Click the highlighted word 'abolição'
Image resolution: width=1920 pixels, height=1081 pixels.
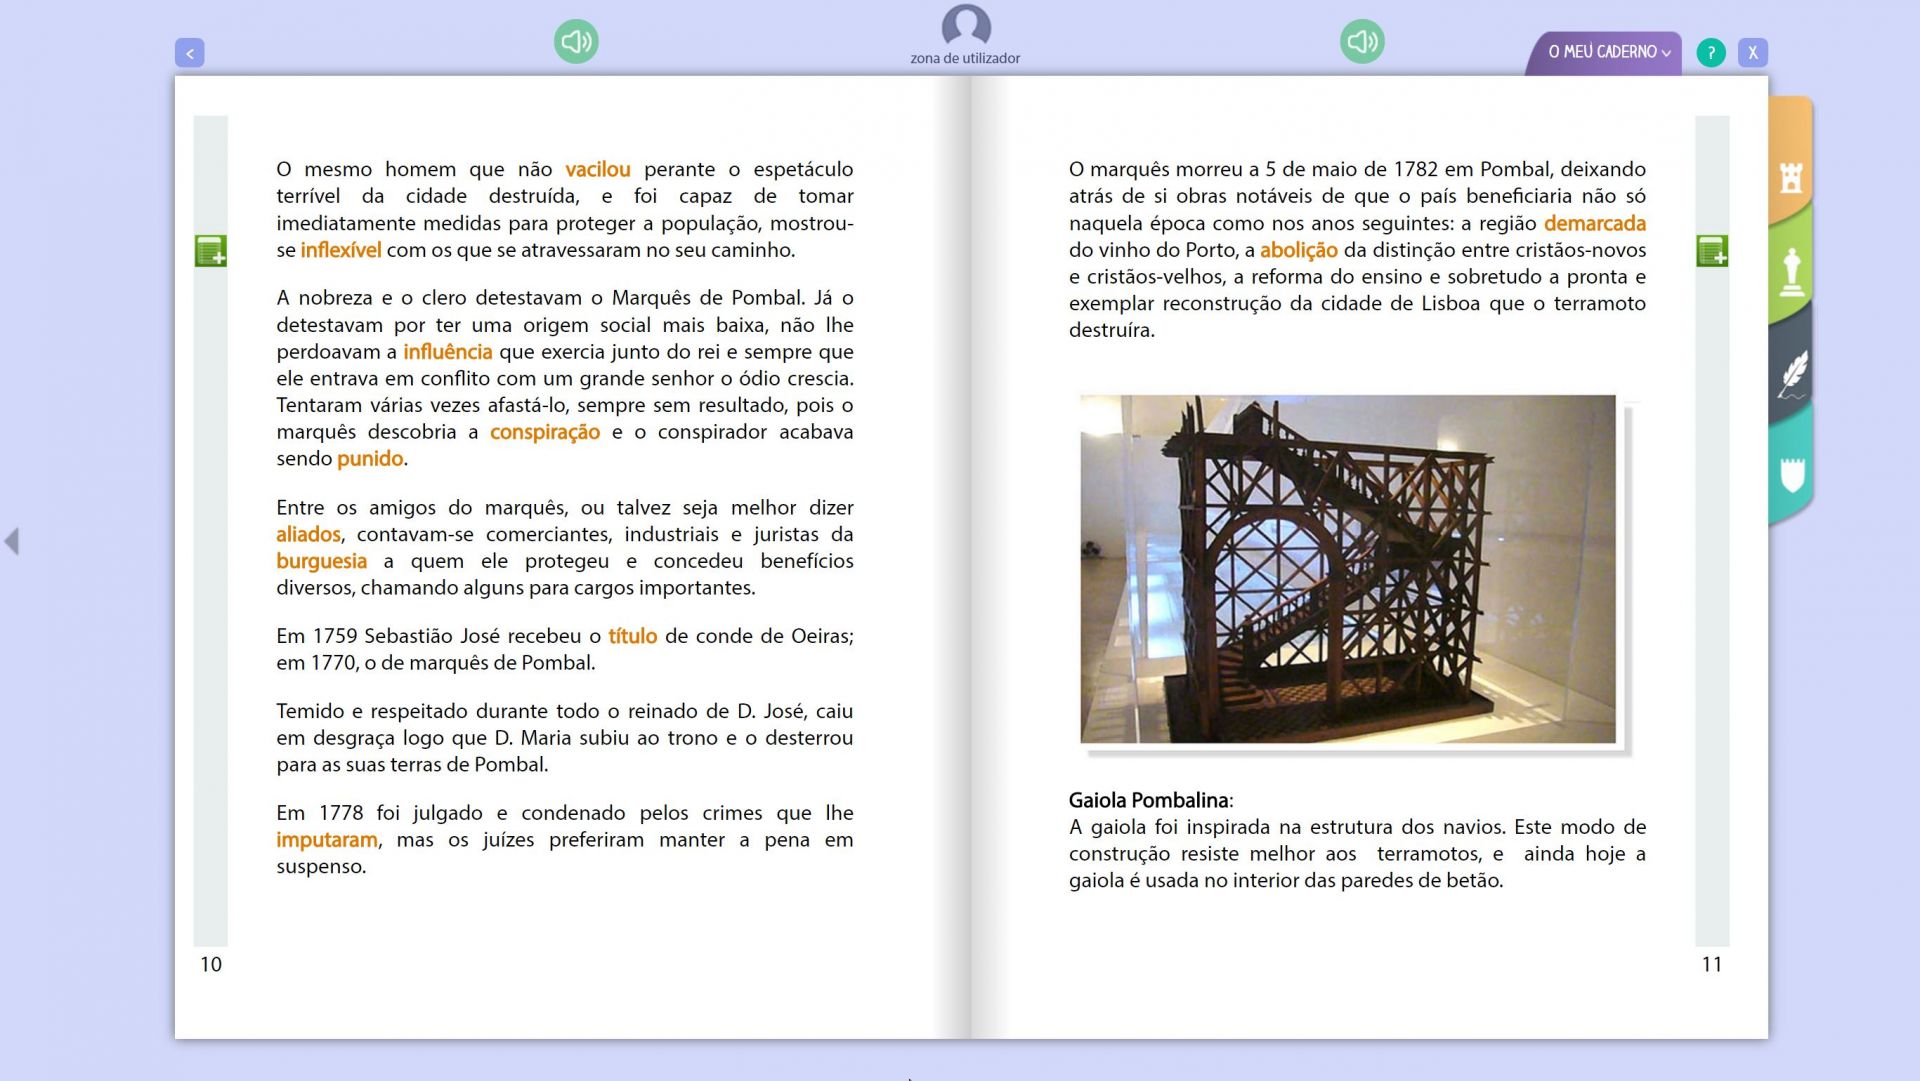pos(1298,250)
